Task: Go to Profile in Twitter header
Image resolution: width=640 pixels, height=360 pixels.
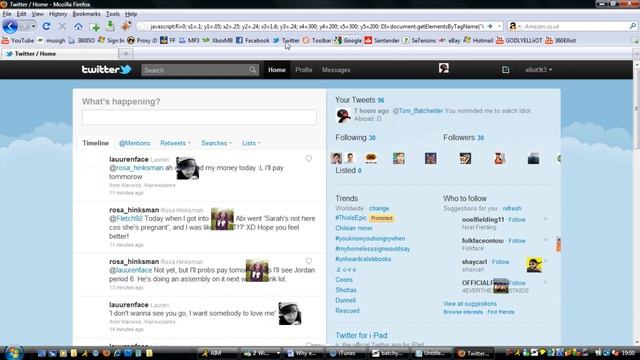Action: coord(304,70)
